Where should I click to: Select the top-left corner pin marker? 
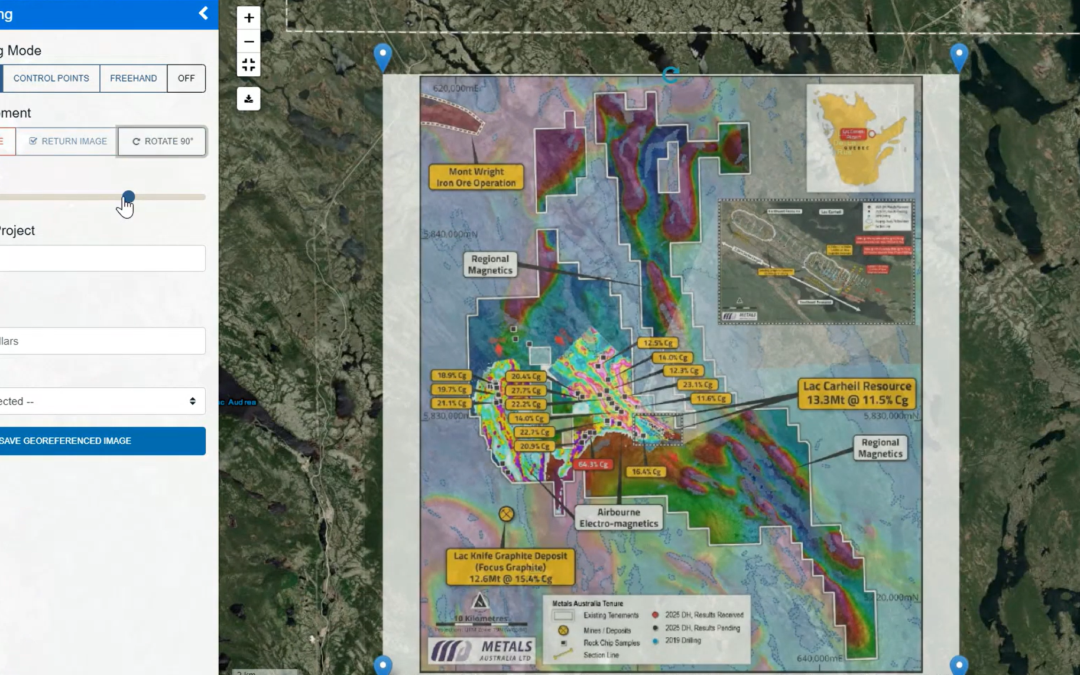click(x=382, y=56)
